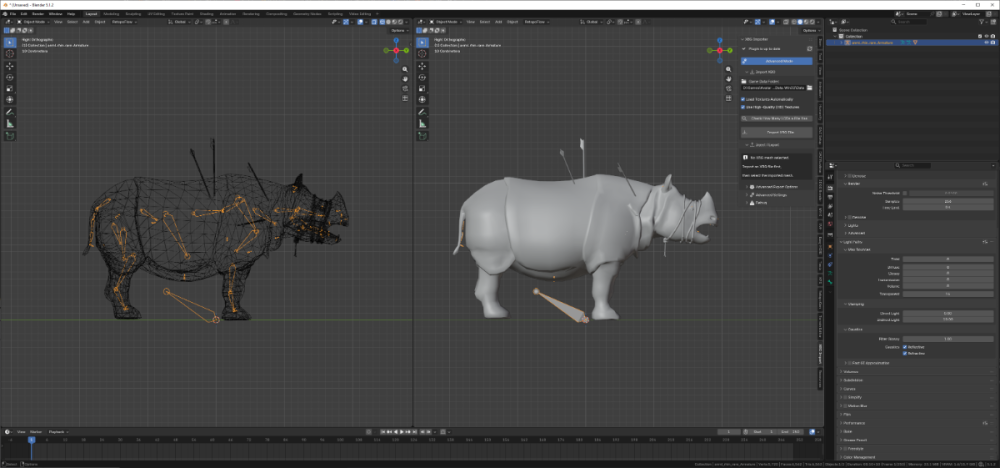
Task: Switch to Animation workspace tab
Action: coord(226,13)
